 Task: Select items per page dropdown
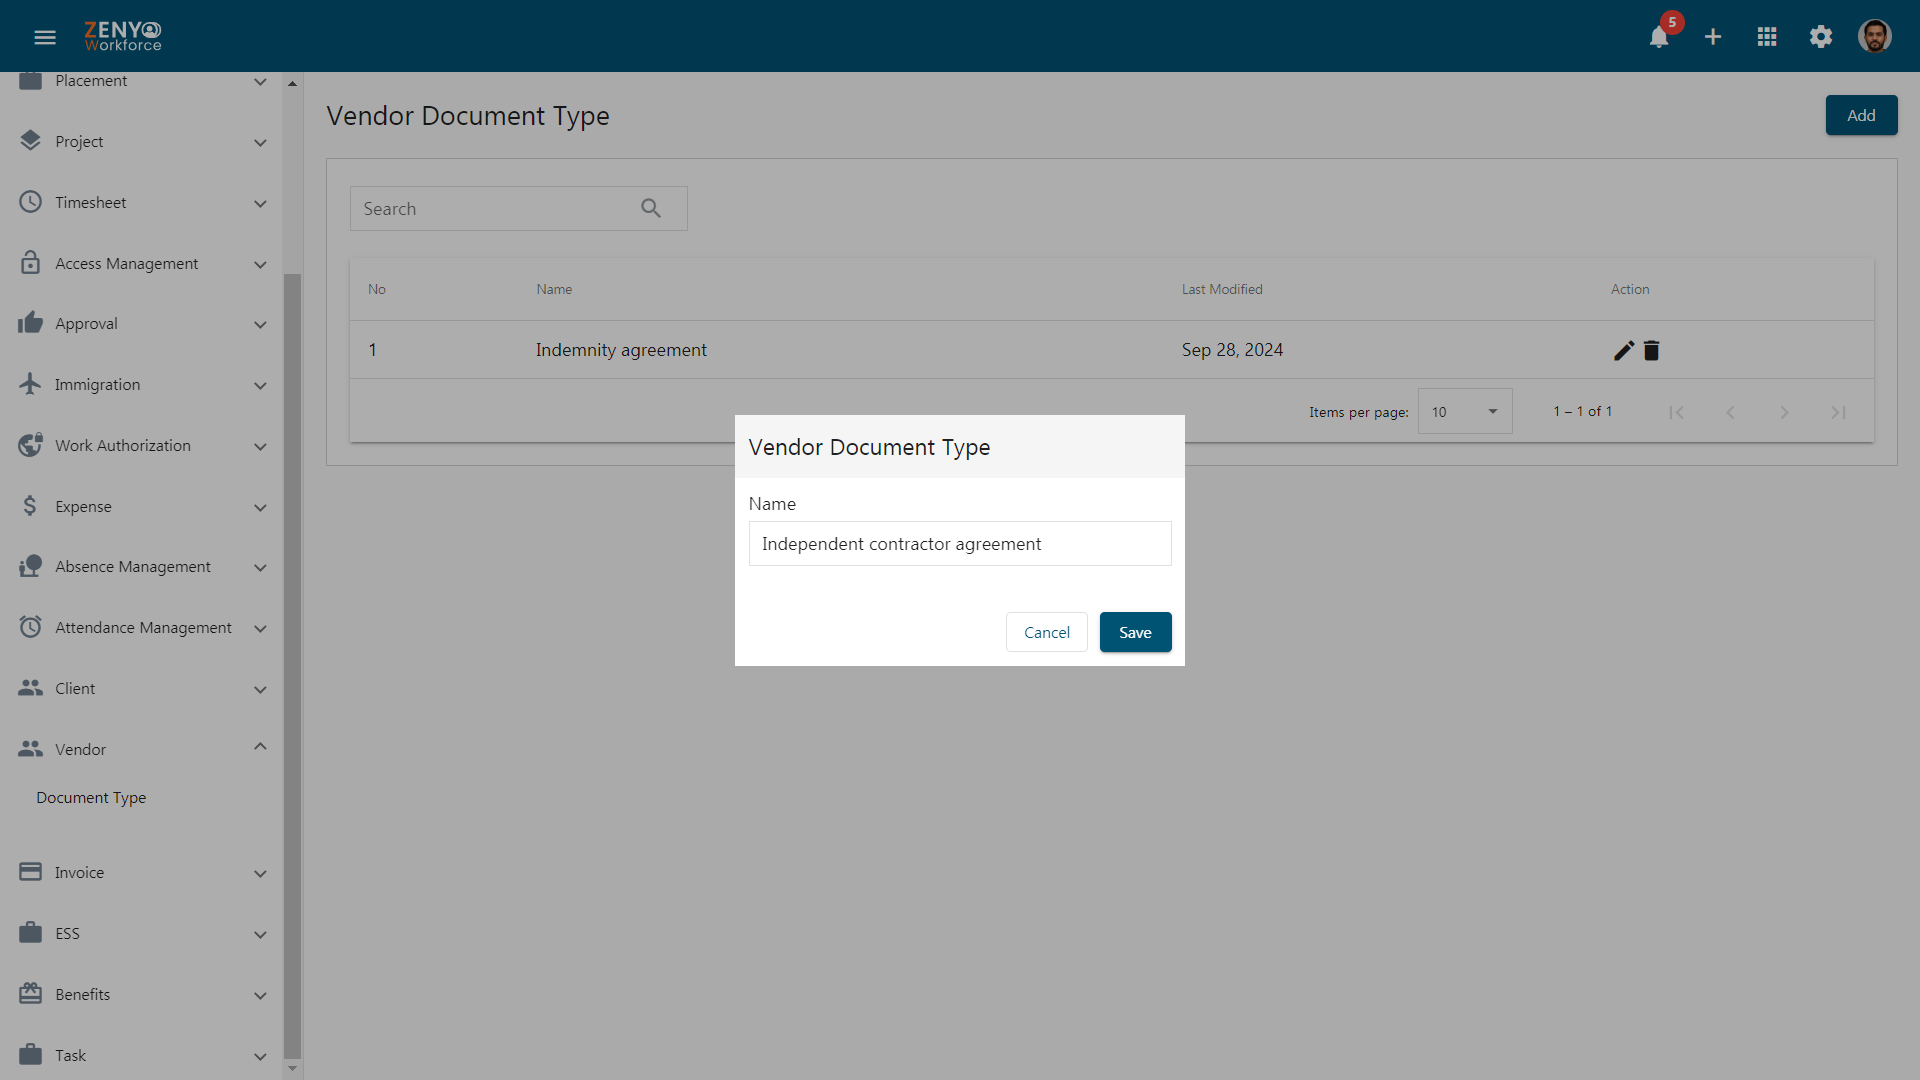[1464, 411]
